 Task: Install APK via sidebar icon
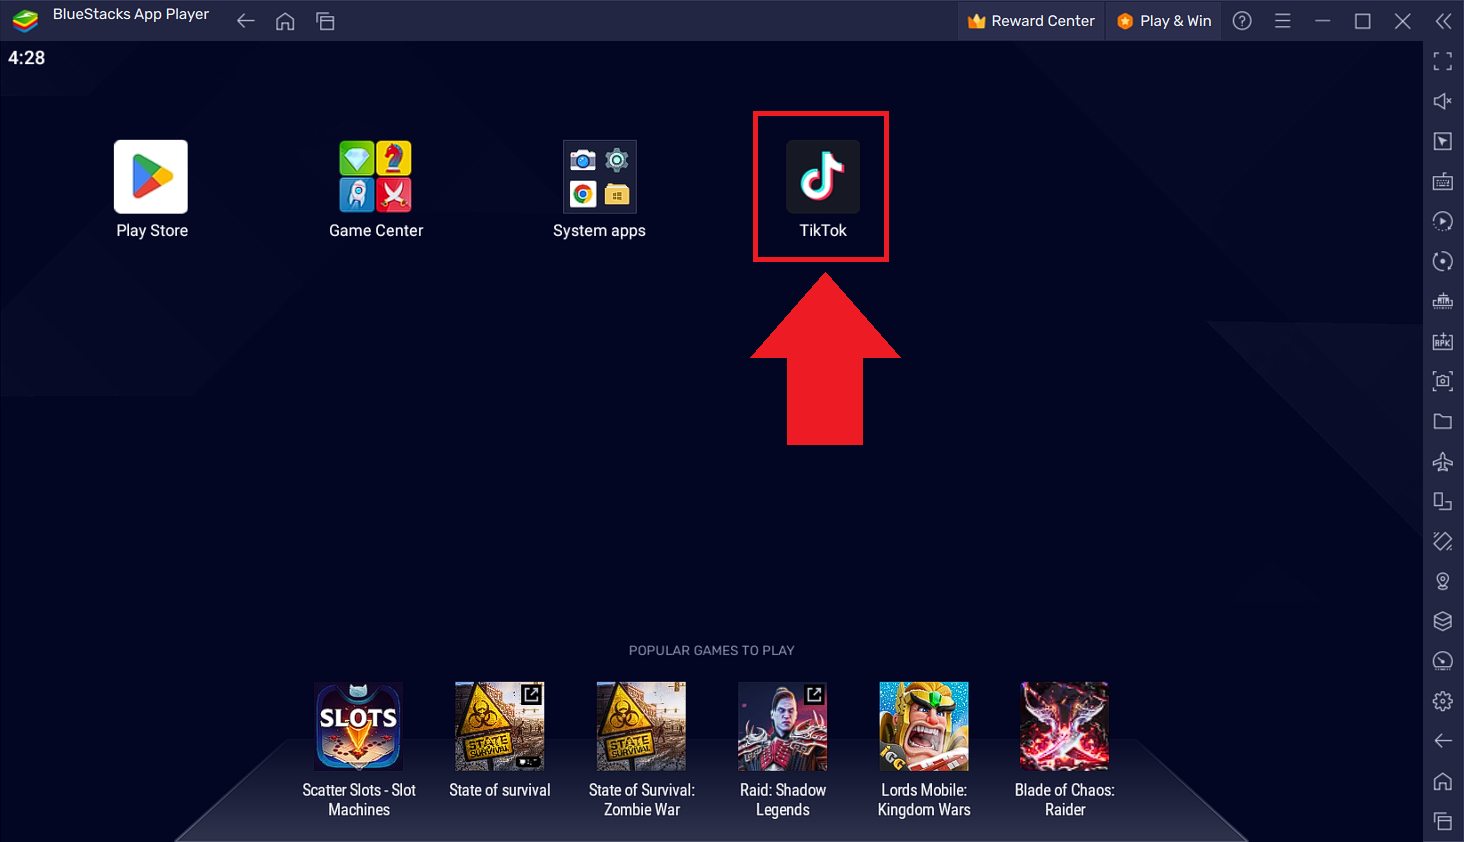point(1442,342)
